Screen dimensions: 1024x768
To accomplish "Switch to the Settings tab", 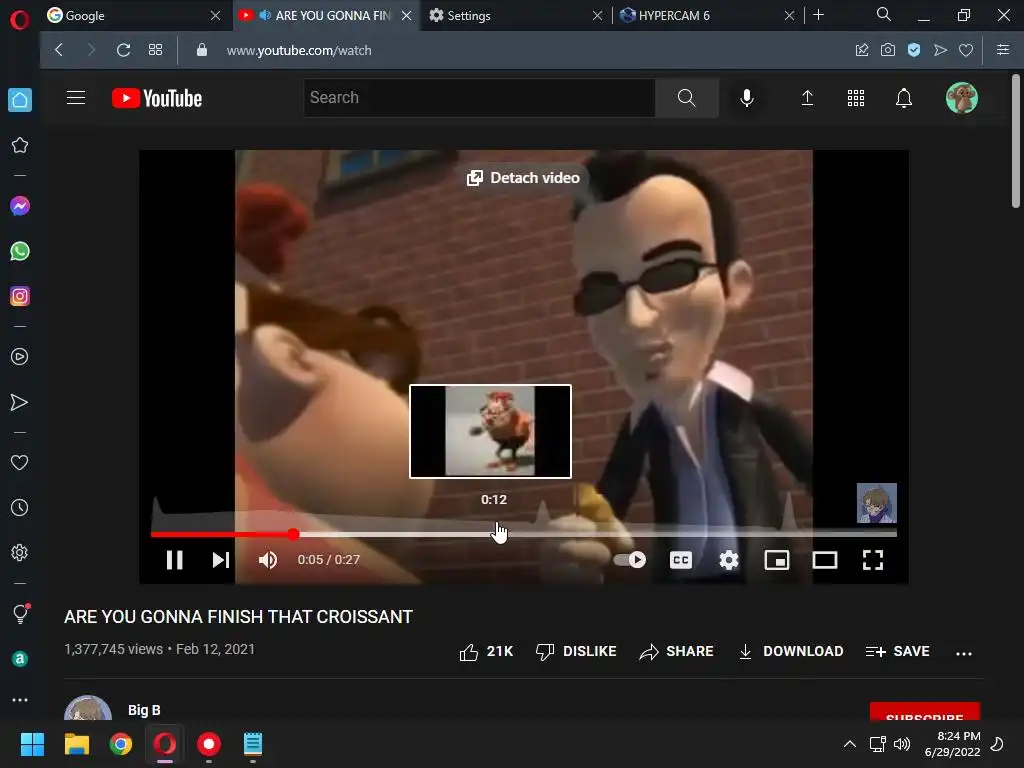I will pyautogui.click(x=508, y=16).
